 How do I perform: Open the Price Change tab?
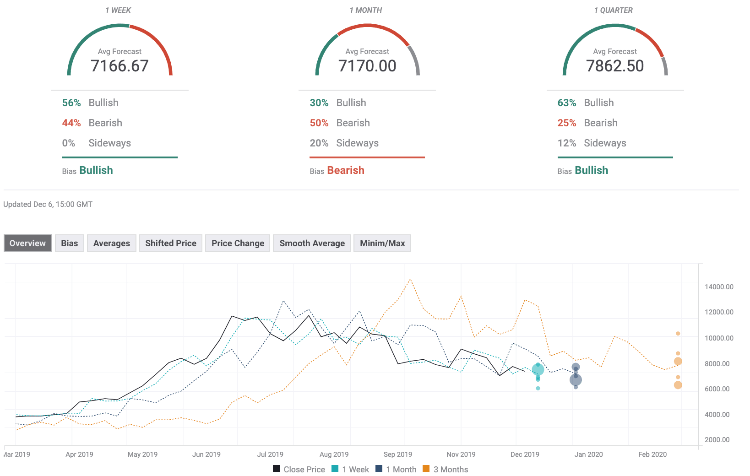pyautogui.click(x=238, y=243)
